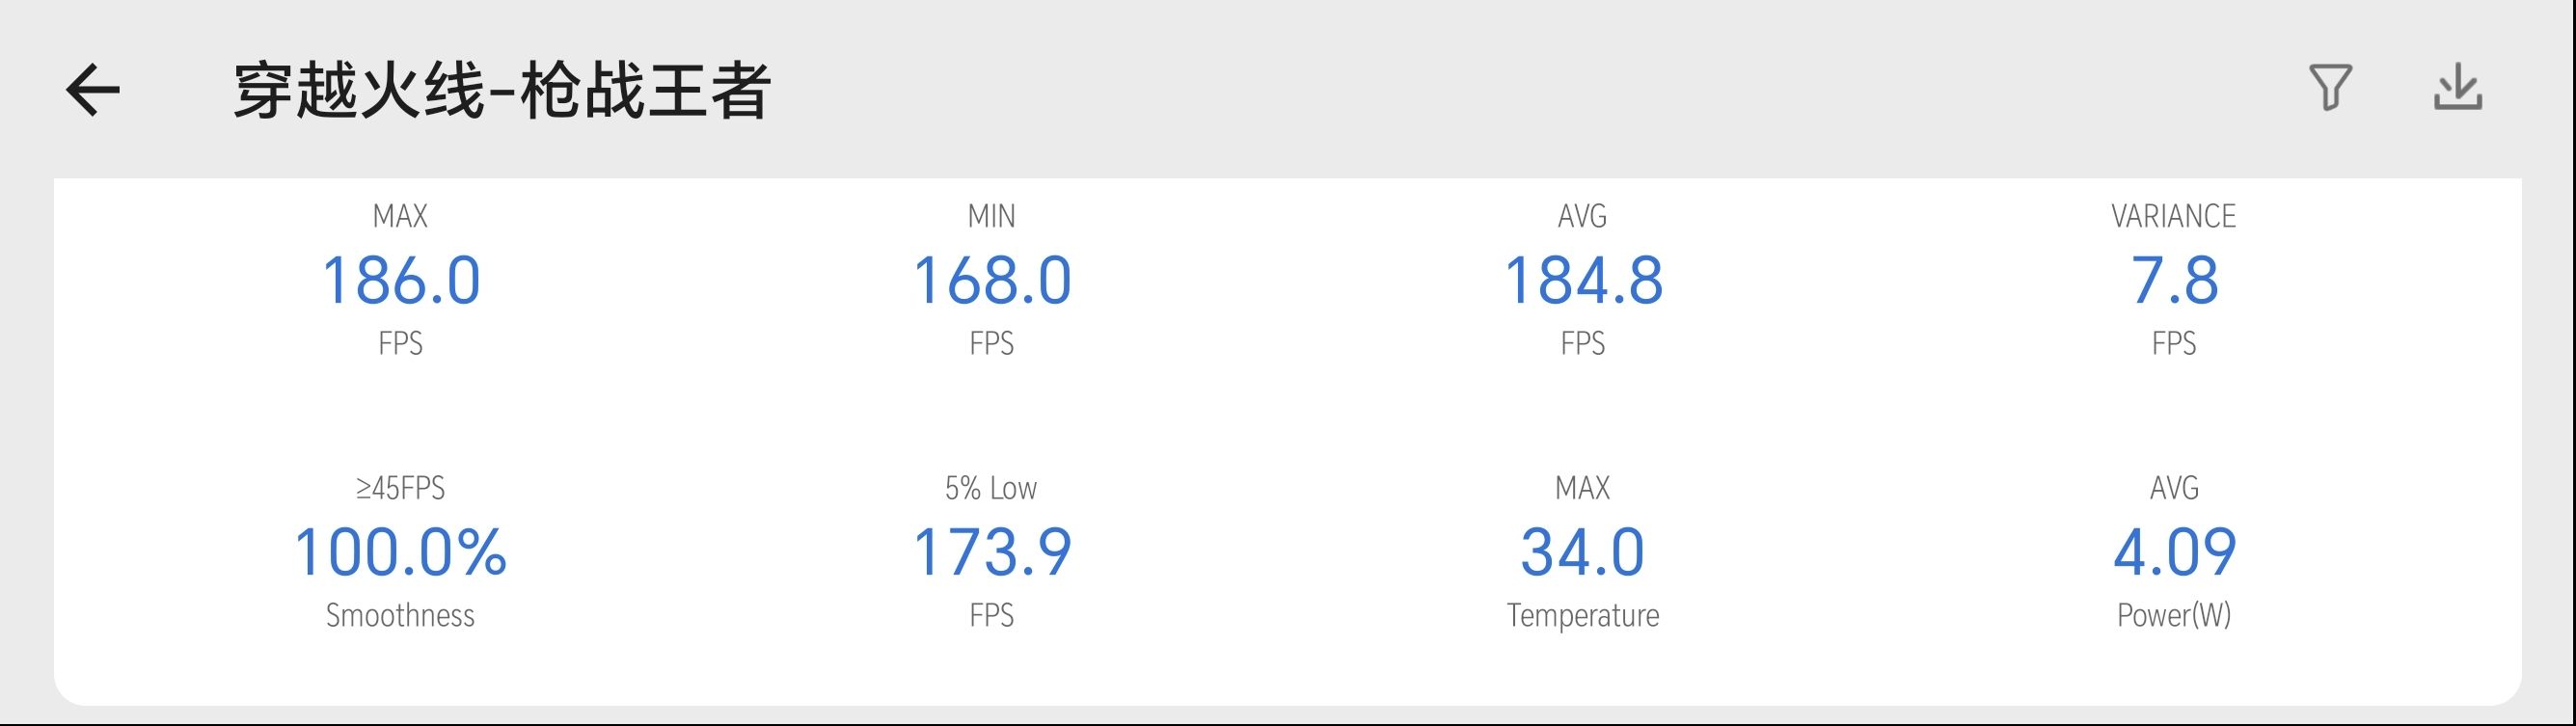The width and height of the screenshot is (2576, 726).
Task: Tap the 5% Low label
Action: click(991, 488)
